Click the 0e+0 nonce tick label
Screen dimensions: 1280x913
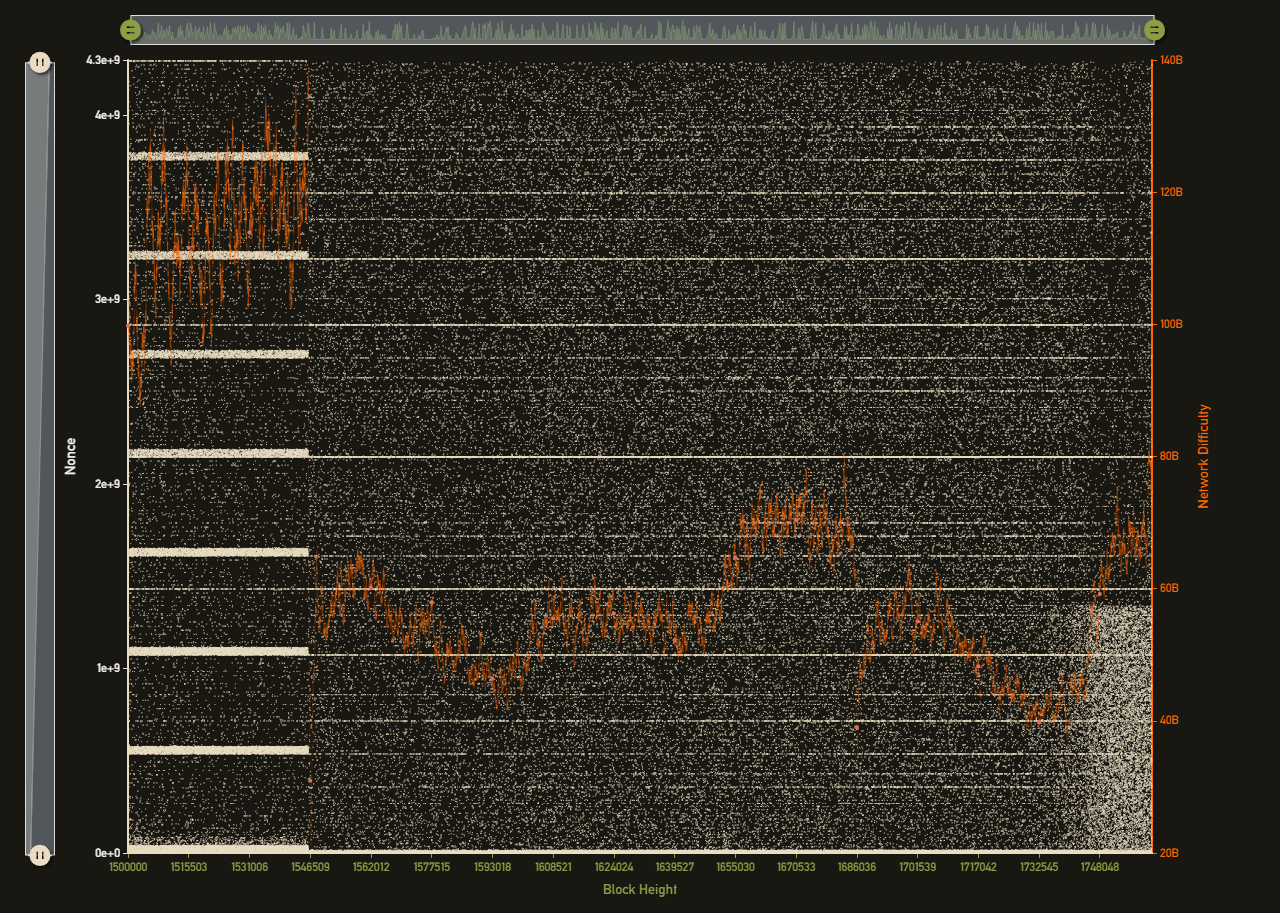tap(108, 853)
